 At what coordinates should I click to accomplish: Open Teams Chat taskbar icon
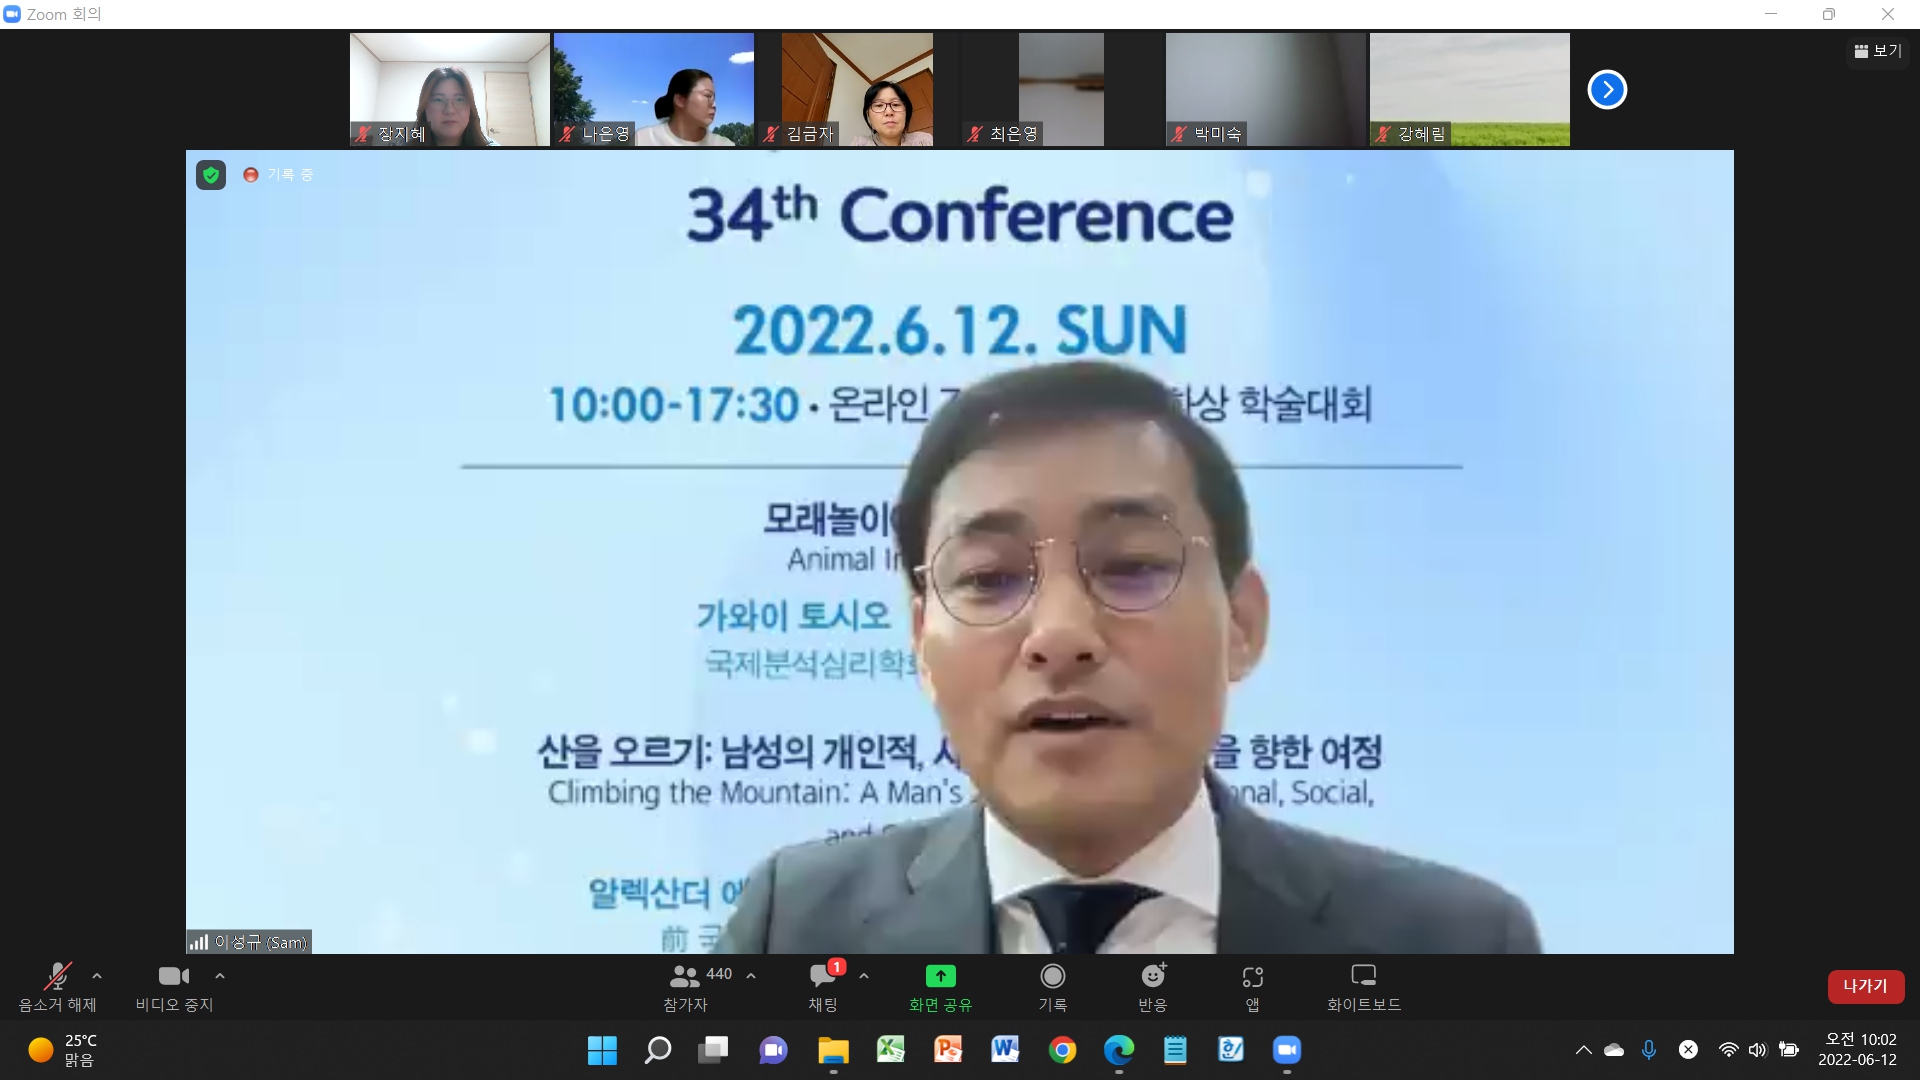[773, 1050]
